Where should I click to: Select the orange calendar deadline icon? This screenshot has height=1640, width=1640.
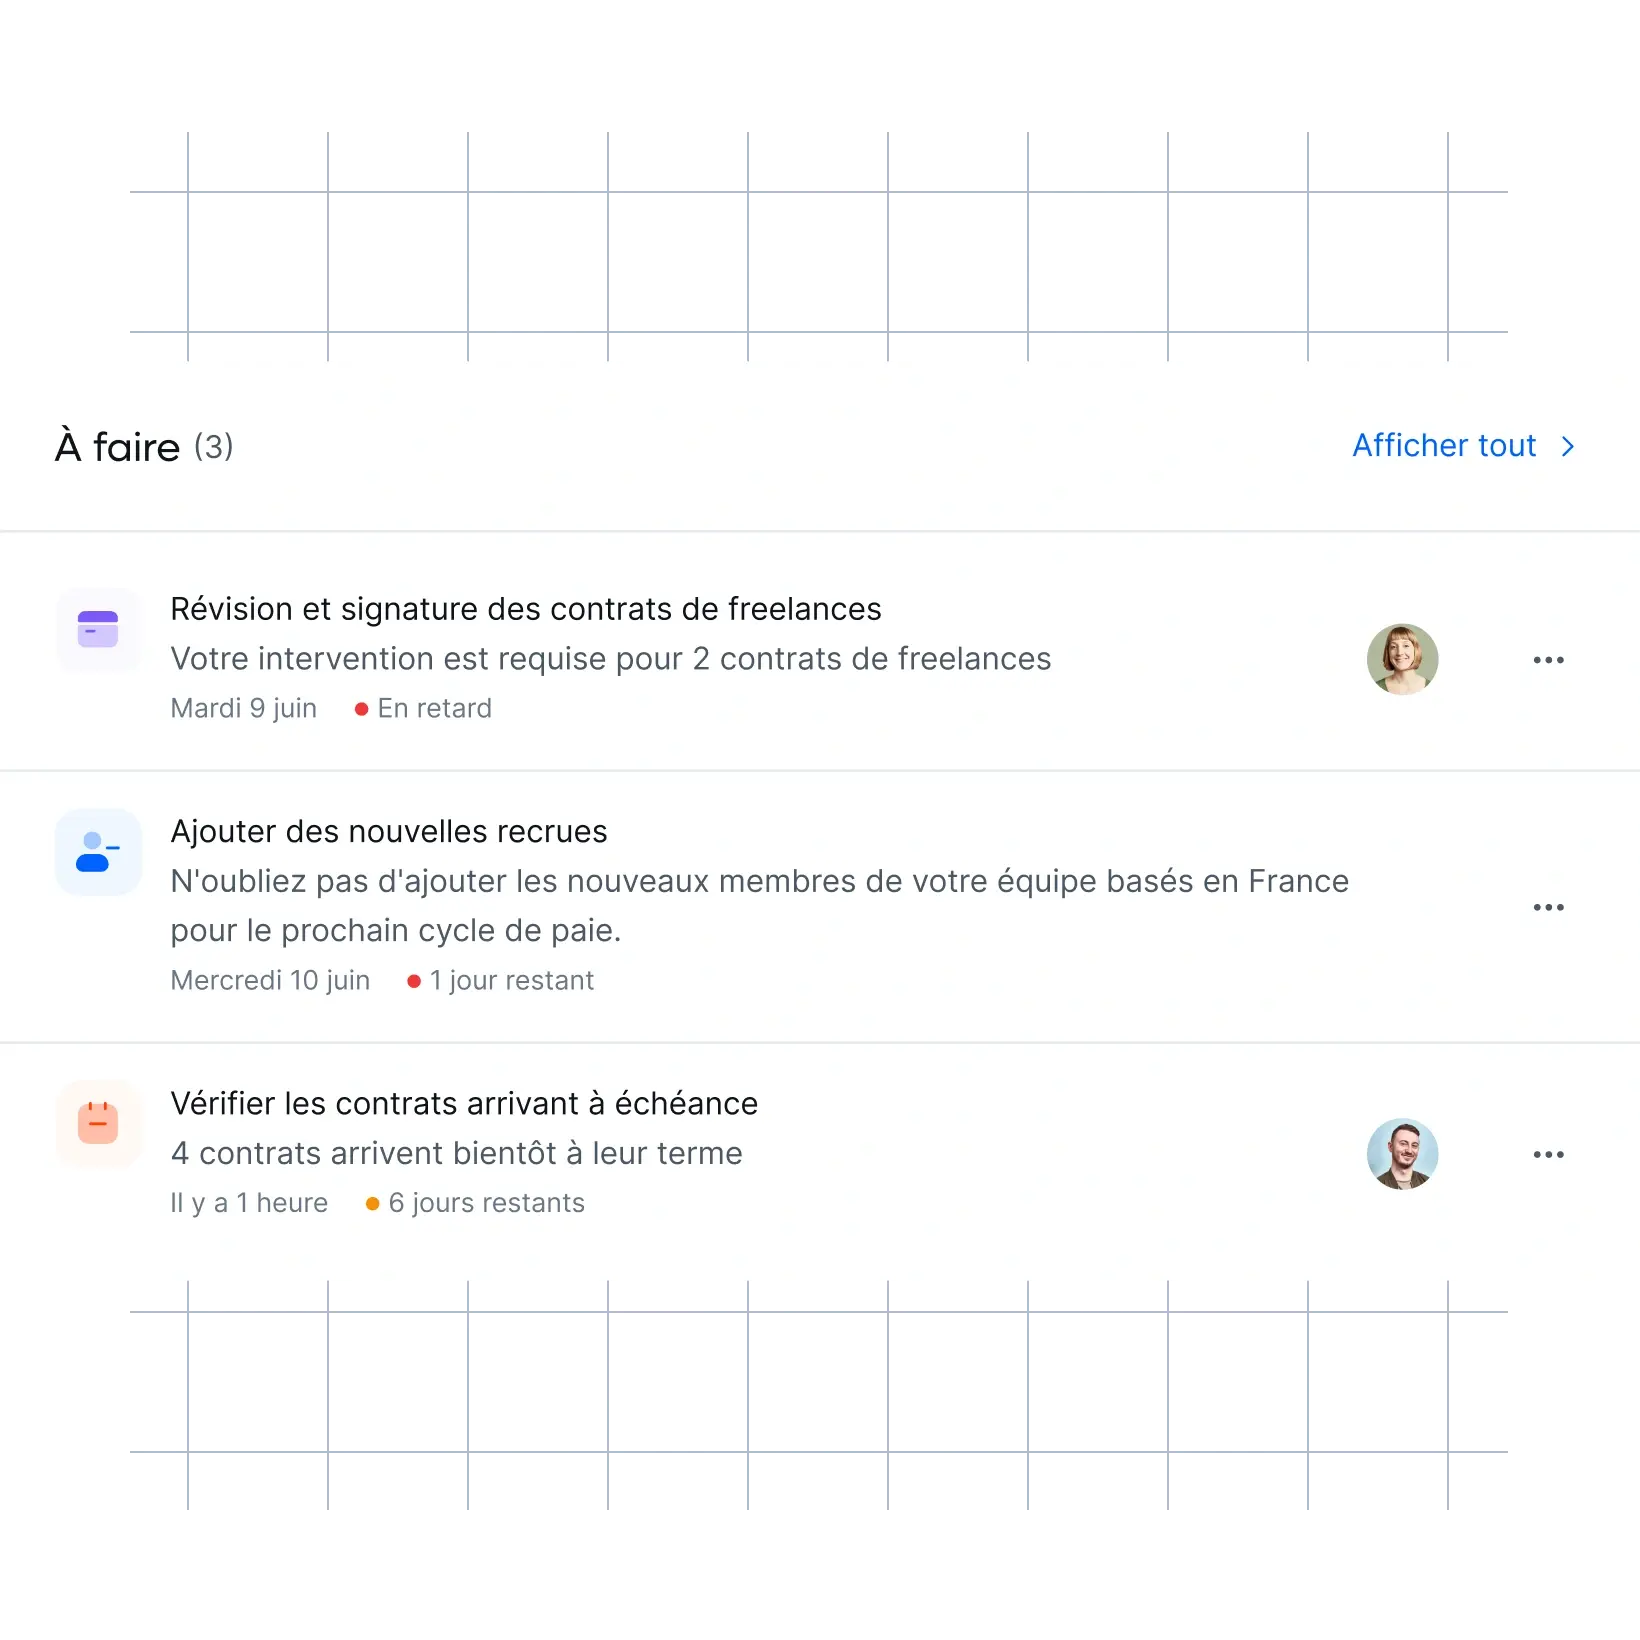[98, 1124]
